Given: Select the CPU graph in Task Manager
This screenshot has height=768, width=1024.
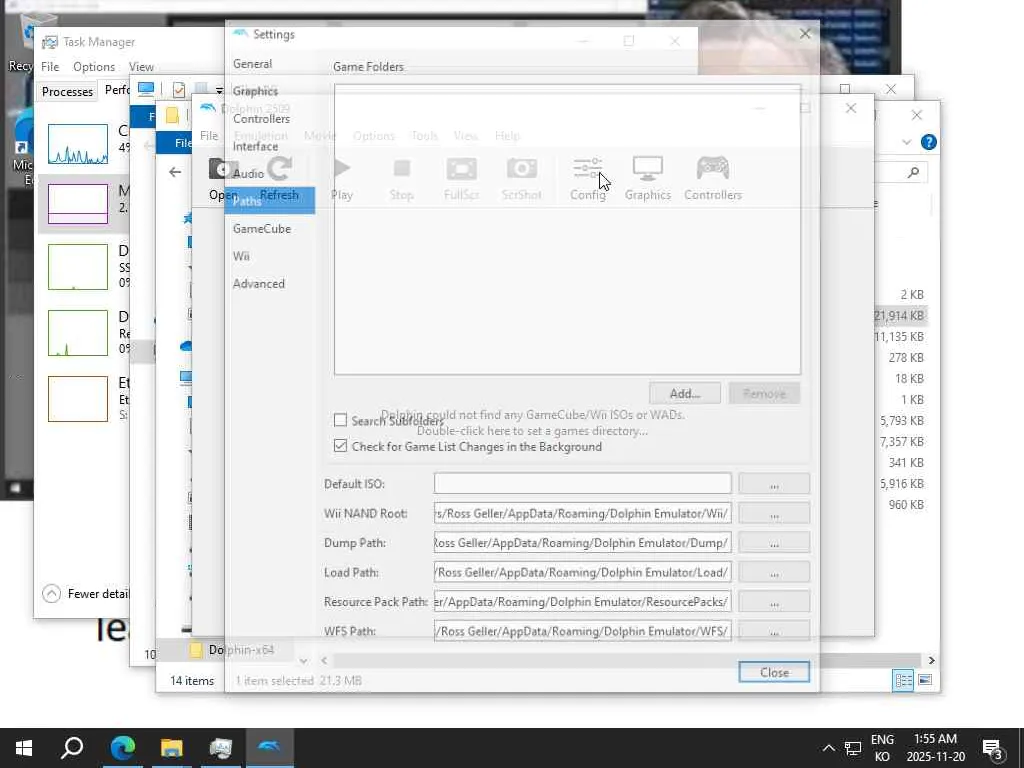Looking at the screenshot, I should pos(78,144).
